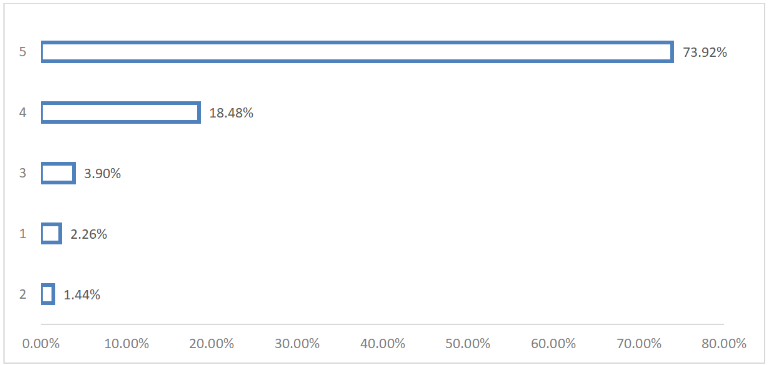The height and width of the screenshot is (365, 768).
Task: Click the 80.00% axis tick label
Action: pos(723,343)
